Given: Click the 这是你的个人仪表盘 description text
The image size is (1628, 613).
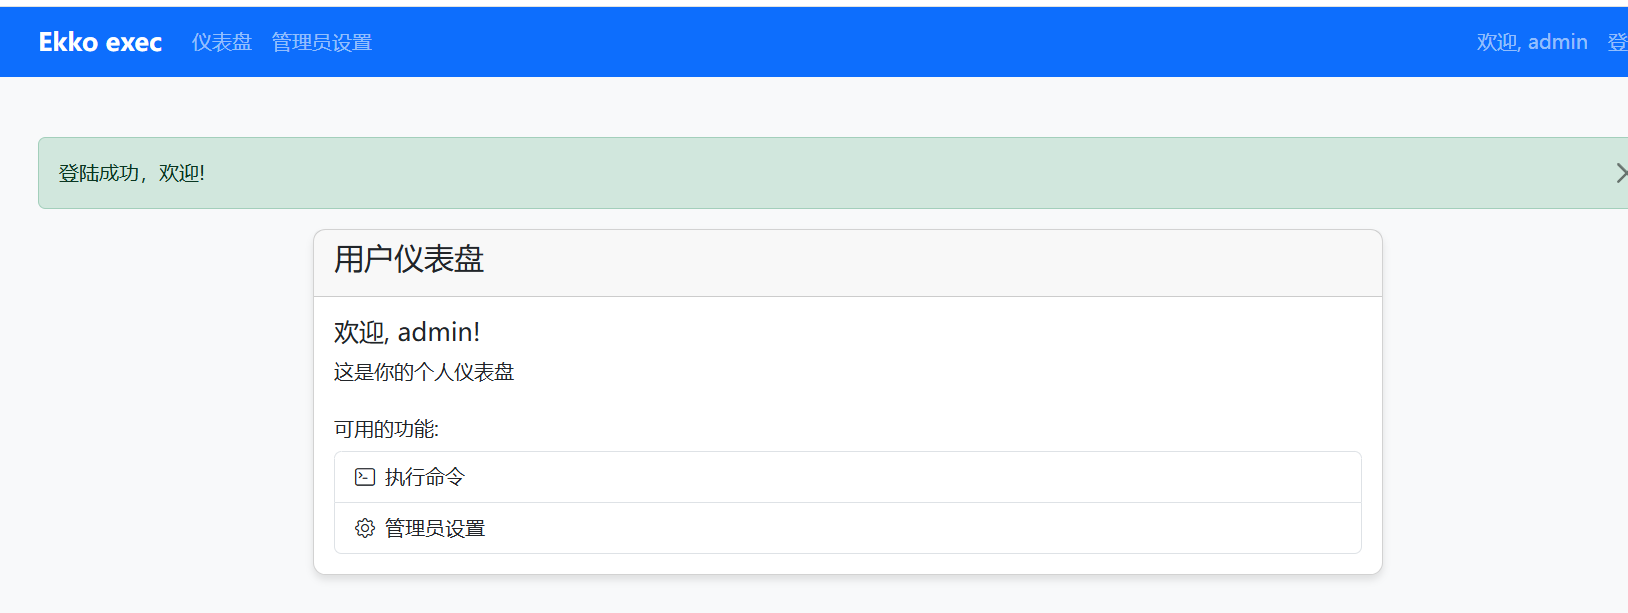Looking at the screenshot, I should 424,372.
